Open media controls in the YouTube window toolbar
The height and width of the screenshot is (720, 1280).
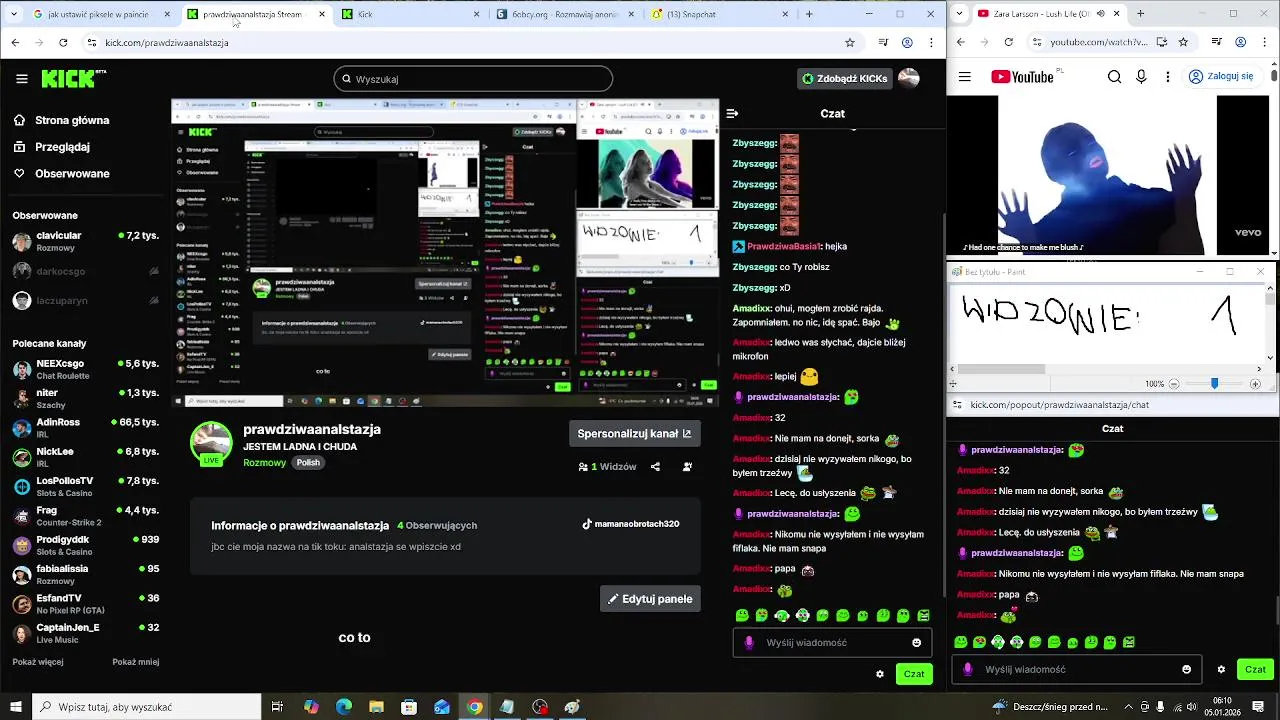pos(1217,43)
